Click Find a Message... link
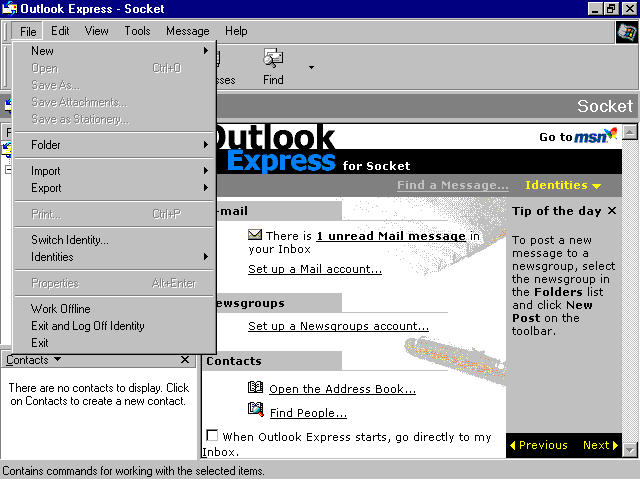 click(x=453, y=185)
